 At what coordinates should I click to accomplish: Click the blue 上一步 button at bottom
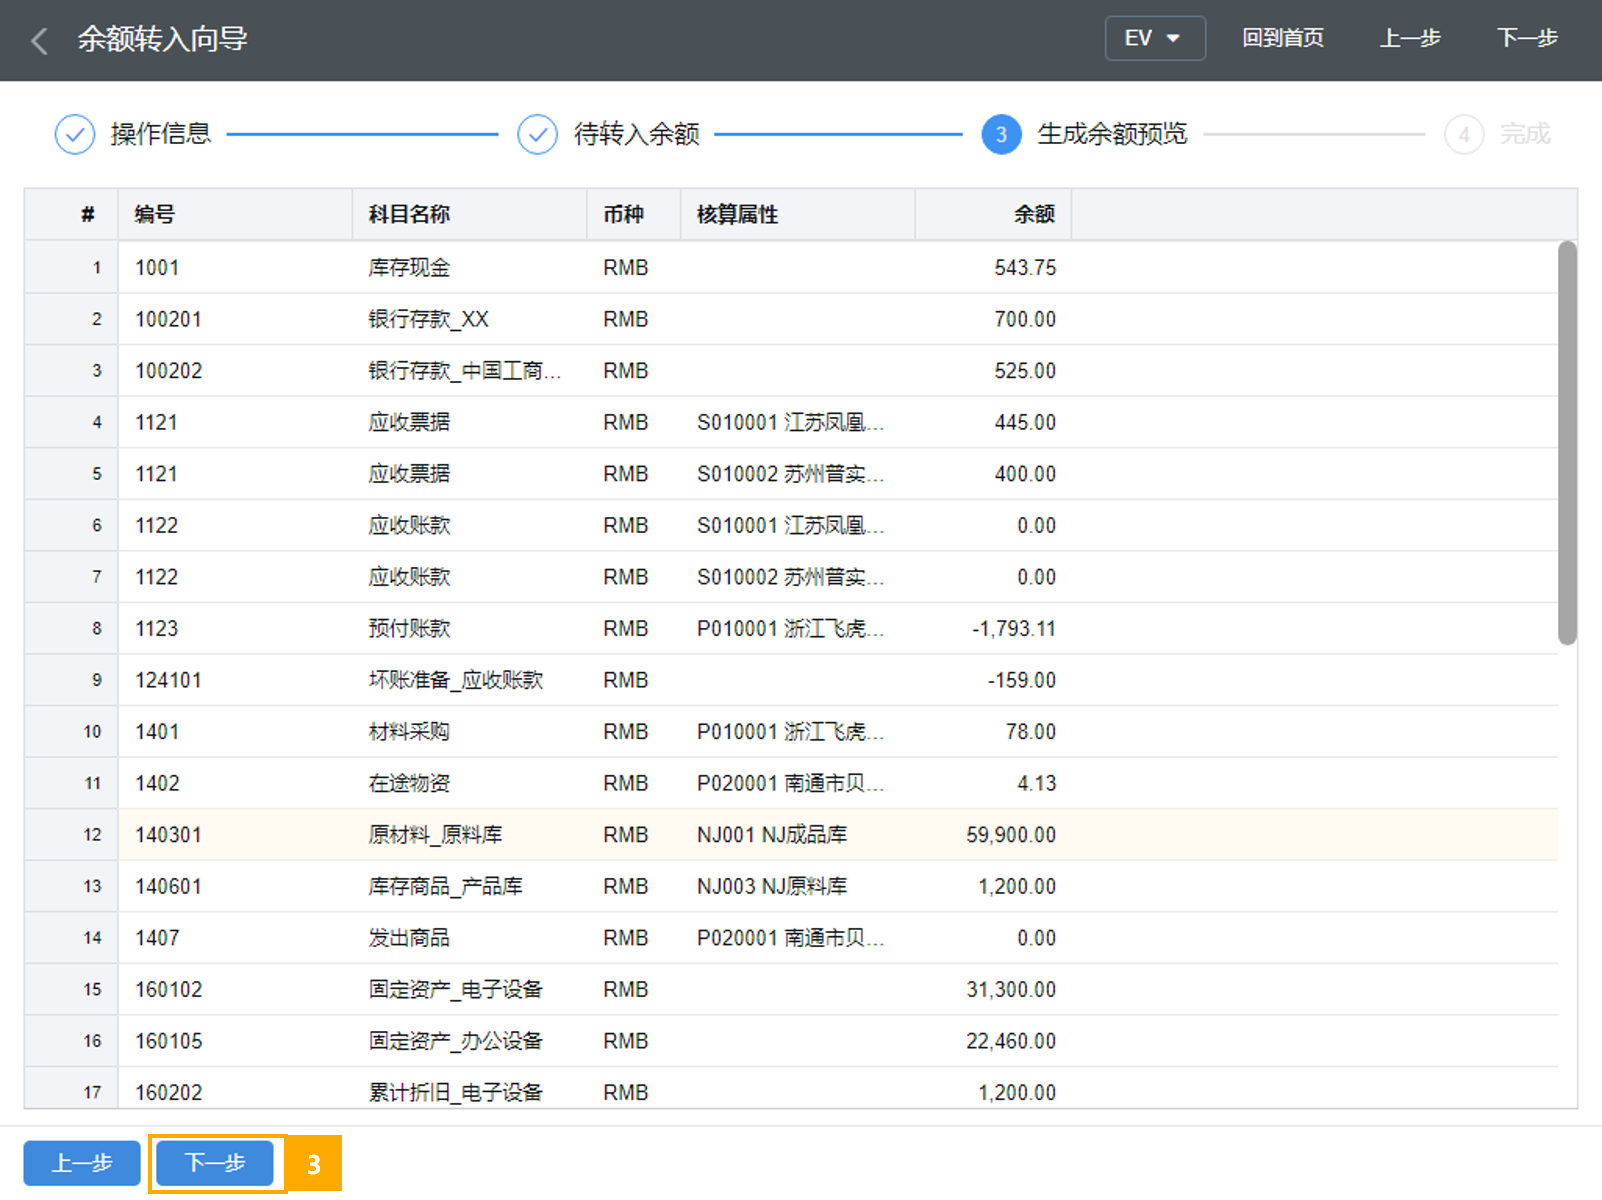82,1163
